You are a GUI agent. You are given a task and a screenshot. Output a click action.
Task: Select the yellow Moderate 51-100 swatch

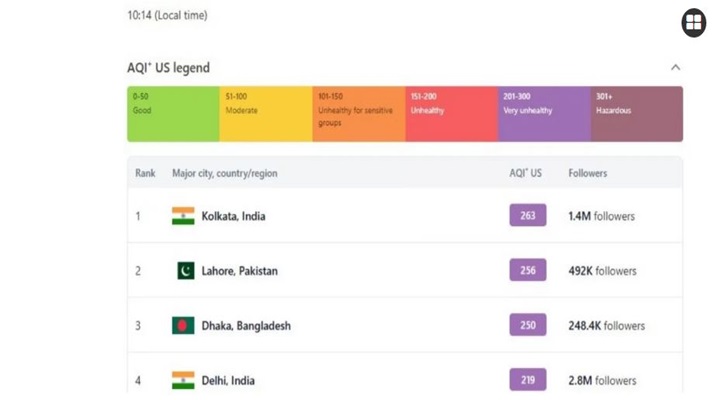point(266,114)
